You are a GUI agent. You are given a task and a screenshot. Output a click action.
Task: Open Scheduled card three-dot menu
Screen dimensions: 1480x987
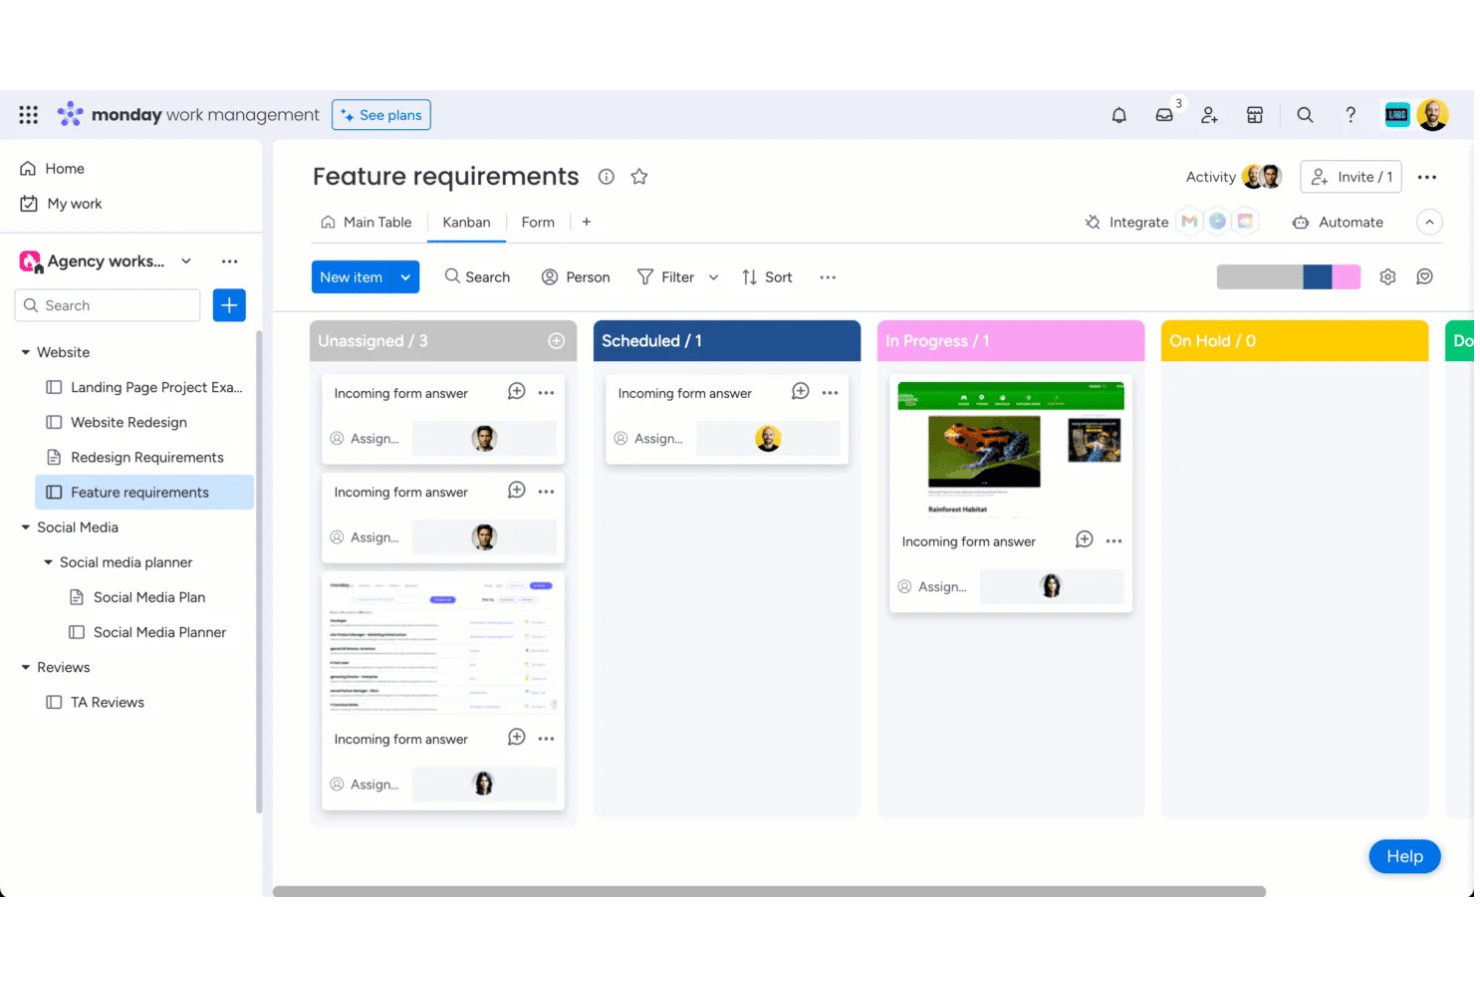830,393
